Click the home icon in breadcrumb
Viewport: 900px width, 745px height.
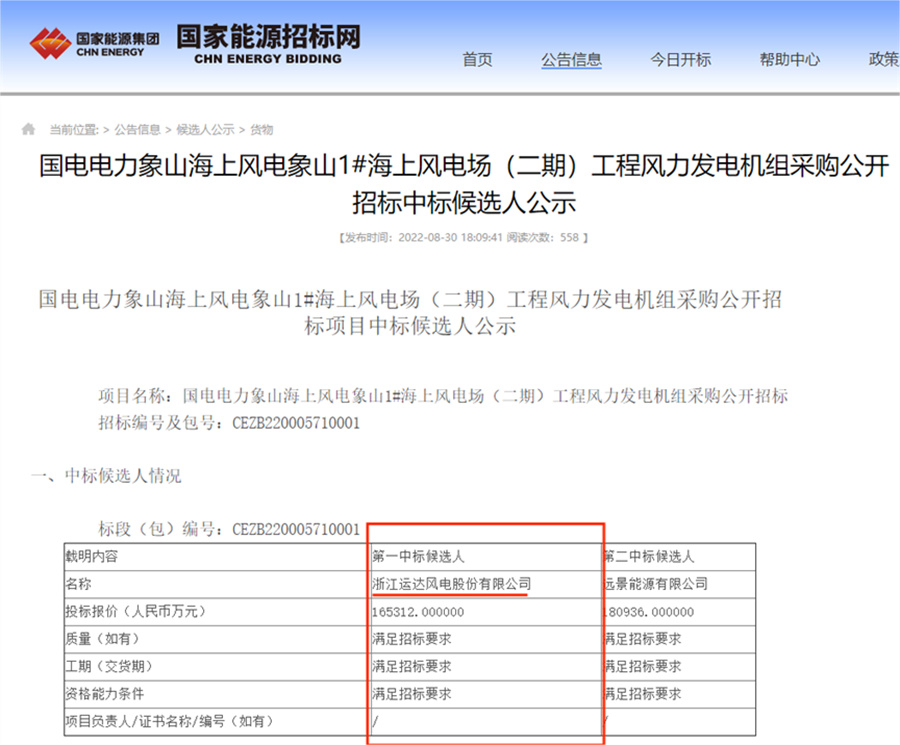(x=28, y=129)
